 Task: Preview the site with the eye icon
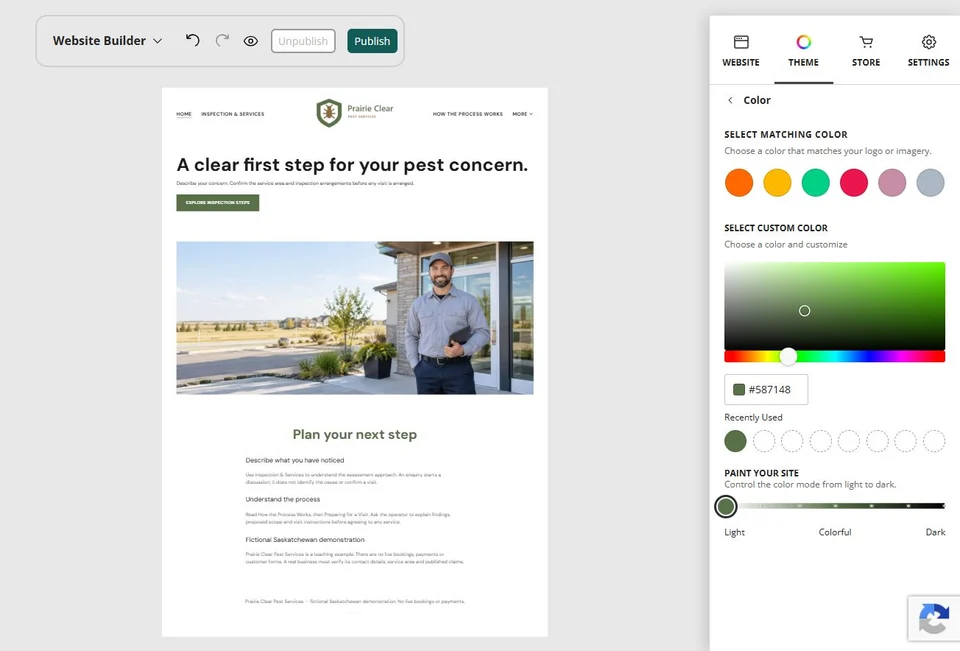click(x=250, y=41)
